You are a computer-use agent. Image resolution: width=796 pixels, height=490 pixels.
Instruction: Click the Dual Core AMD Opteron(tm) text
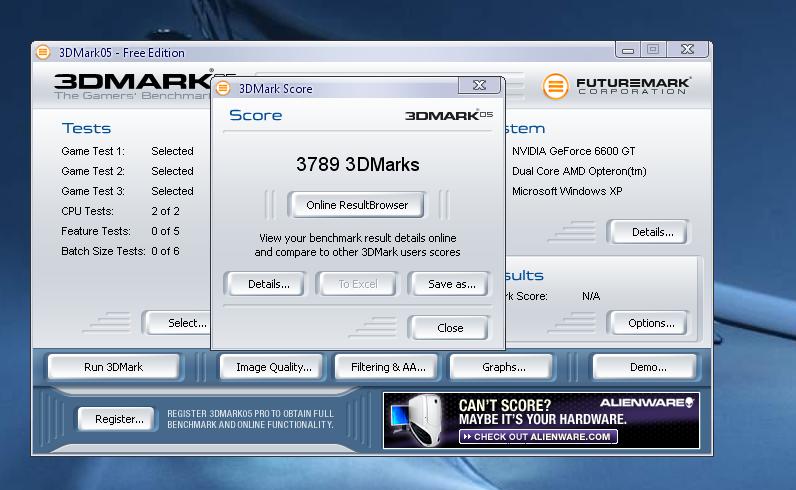coord(579,171)
